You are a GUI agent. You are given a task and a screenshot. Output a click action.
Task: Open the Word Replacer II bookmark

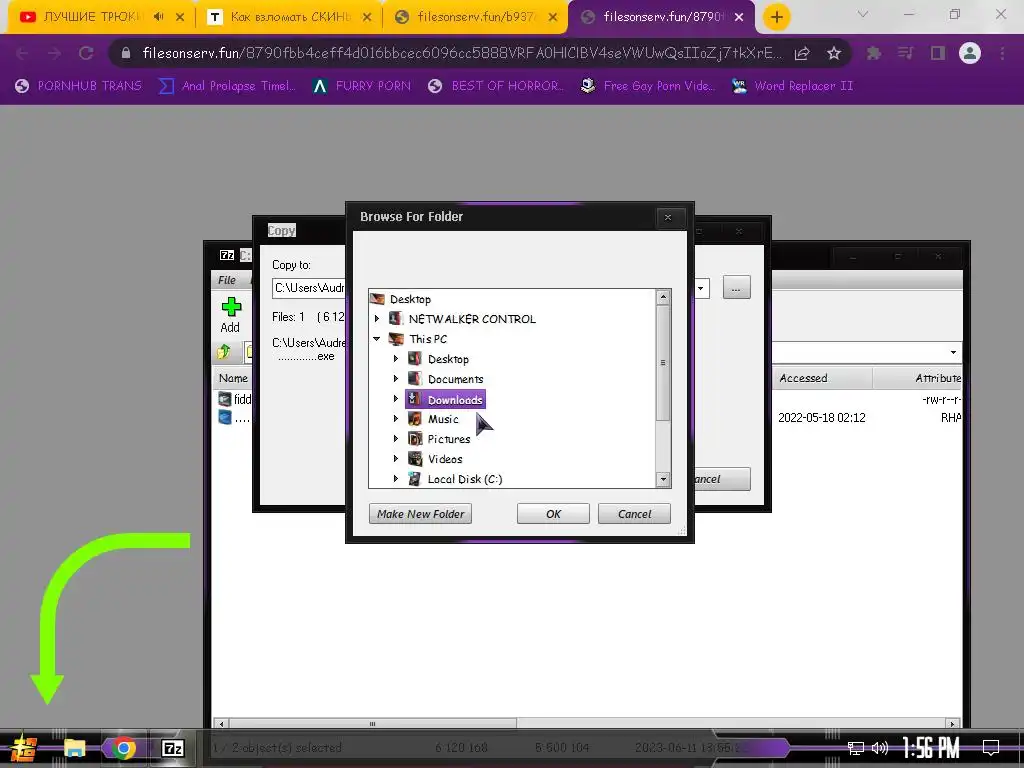point(792,86)
